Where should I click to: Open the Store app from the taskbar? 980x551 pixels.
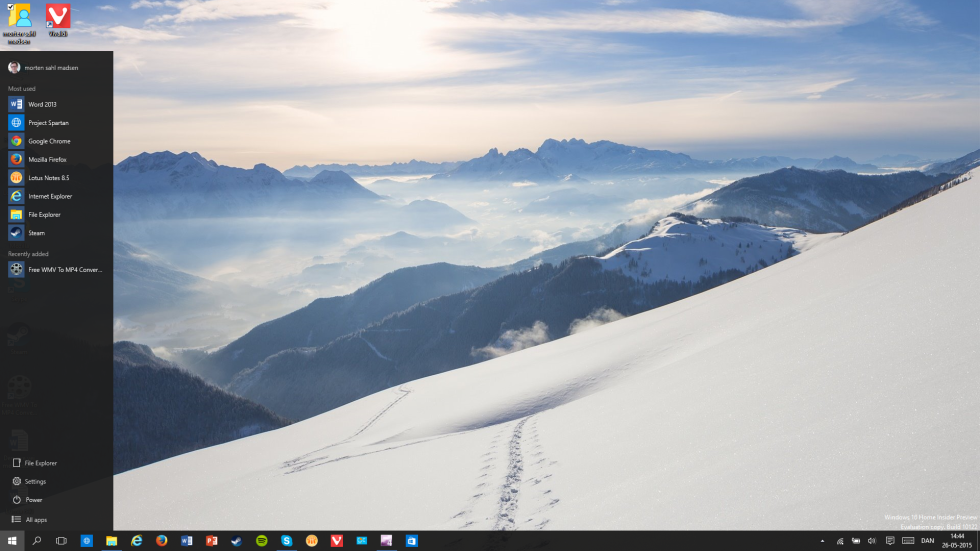coord(412,541)
